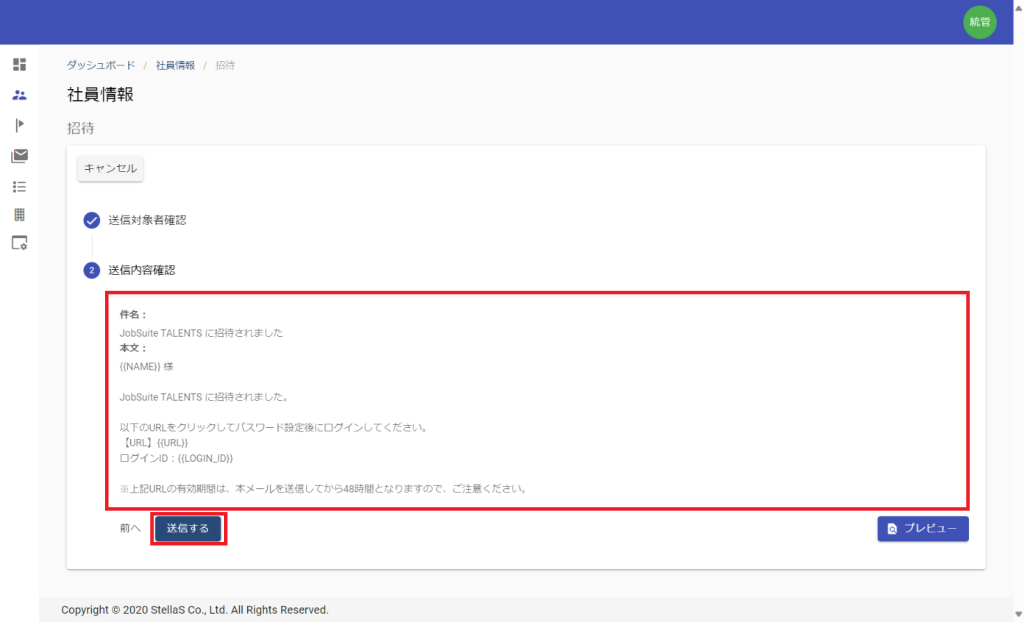Go back with the 前へ button

coord(130,528)
